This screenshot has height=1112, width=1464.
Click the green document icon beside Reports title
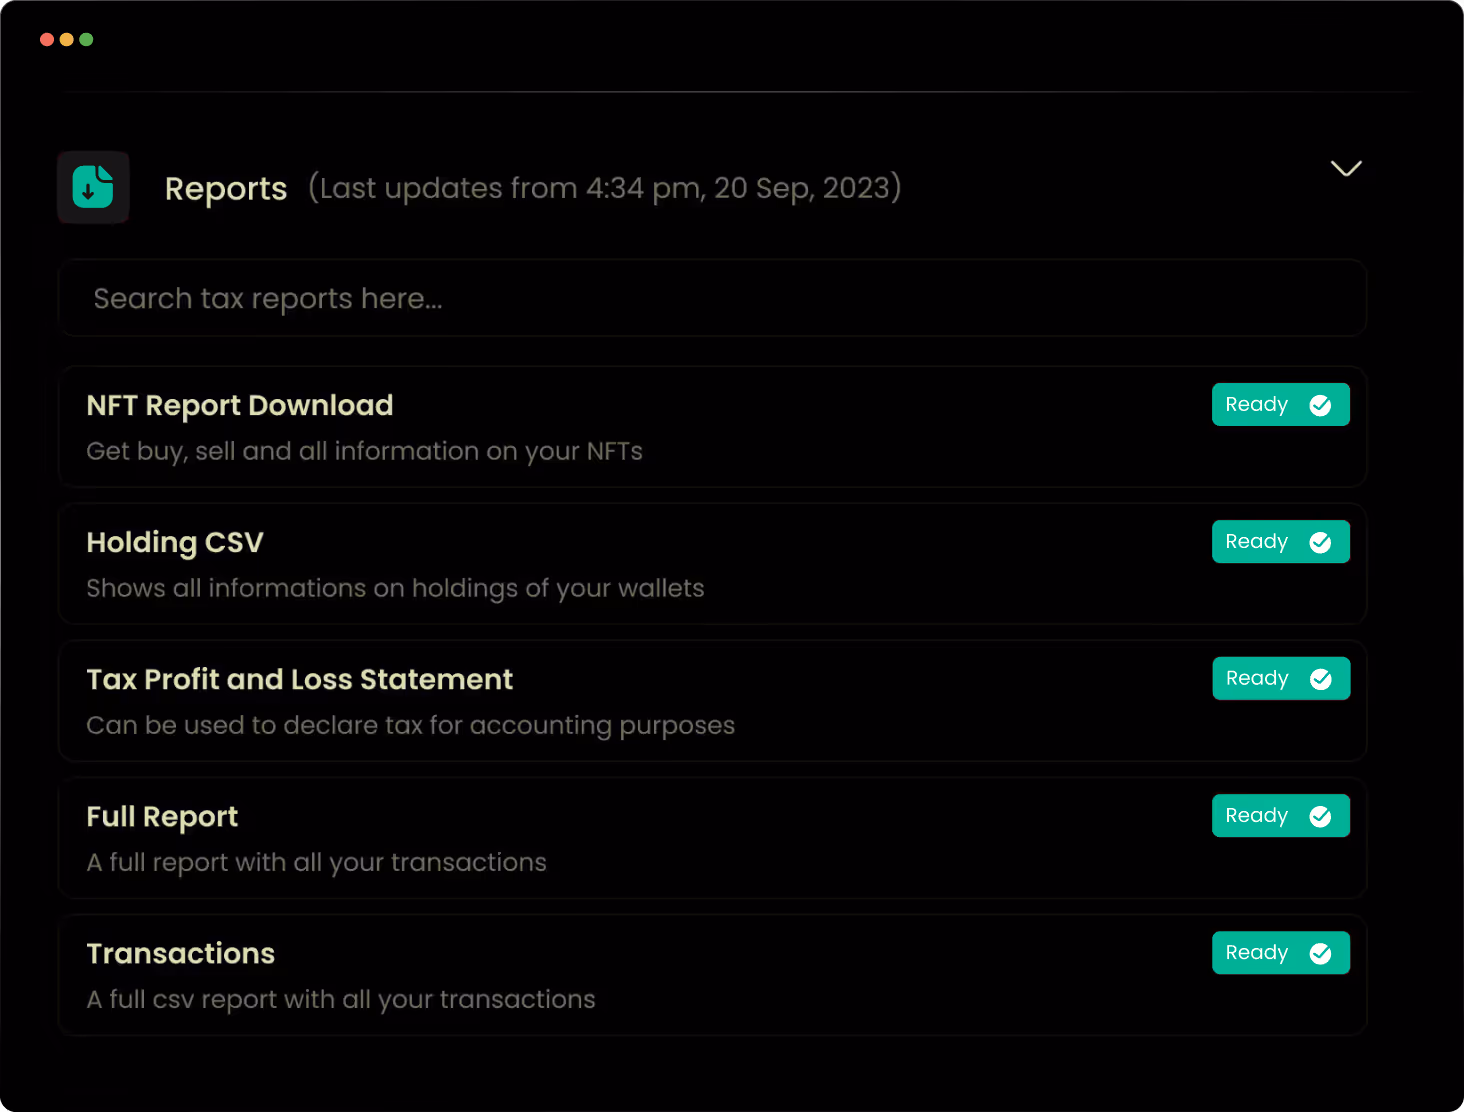pos(93,187)
